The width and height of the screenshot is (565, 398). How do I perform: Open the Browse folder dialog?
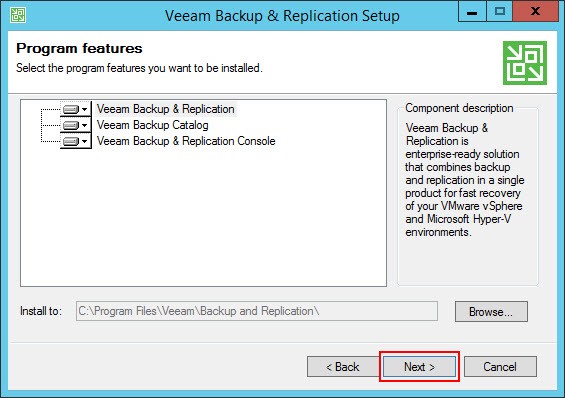(491, 312)
